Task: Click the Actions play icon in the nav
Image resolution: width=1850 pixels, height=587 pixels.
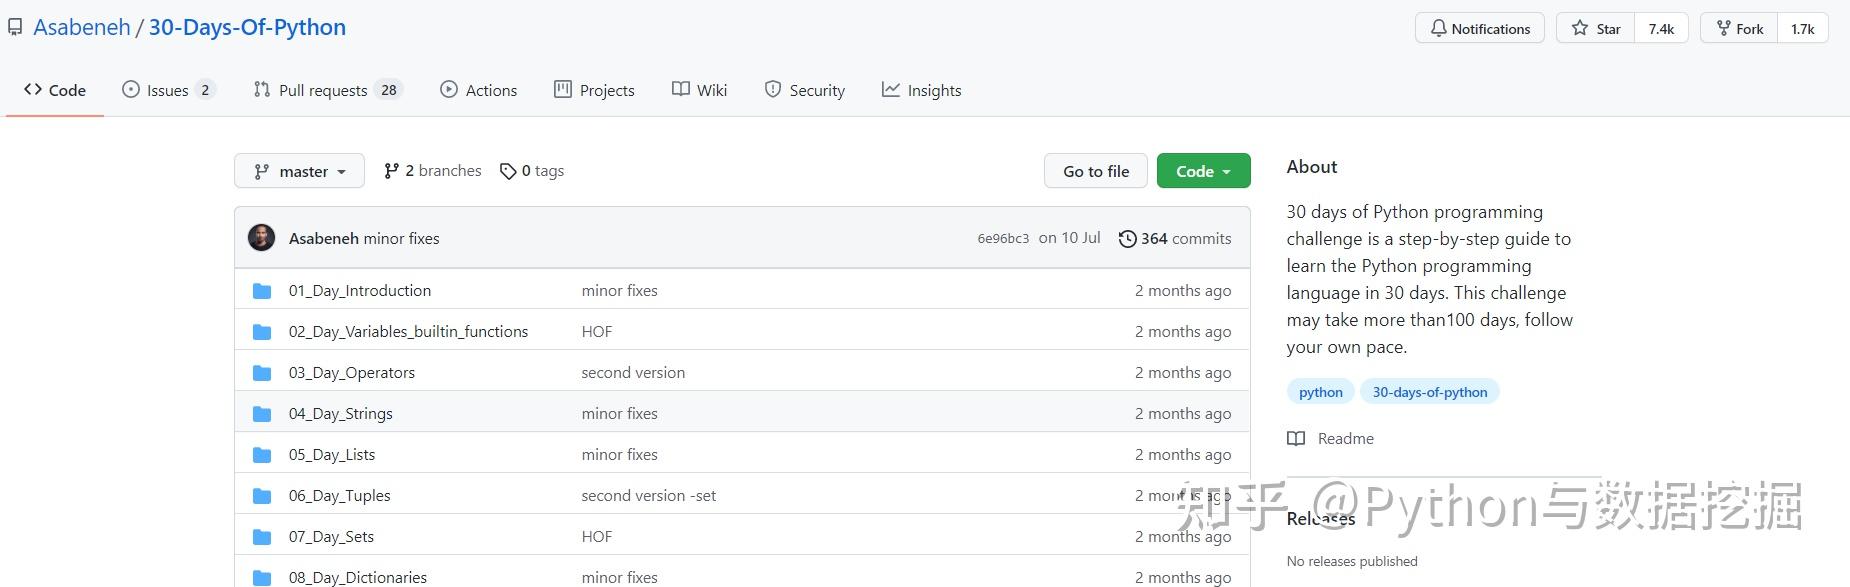Action: click(449, 89)
